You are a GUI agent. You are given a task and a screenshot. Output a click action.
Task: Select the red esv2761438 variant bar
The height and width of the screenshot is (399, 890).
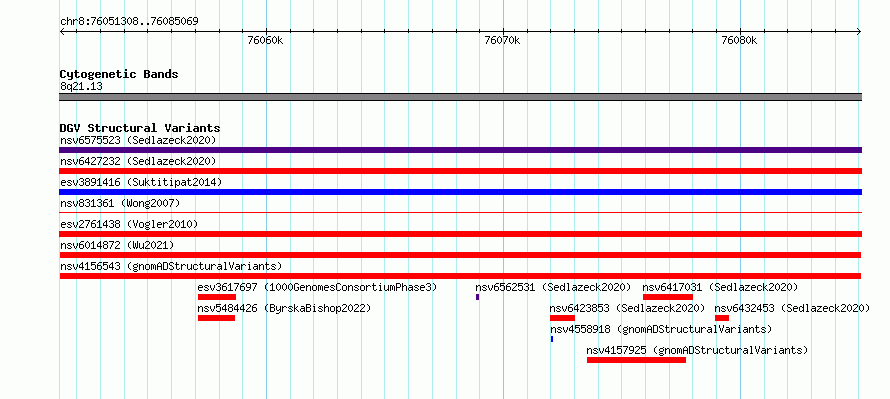(x=460, y=234)
